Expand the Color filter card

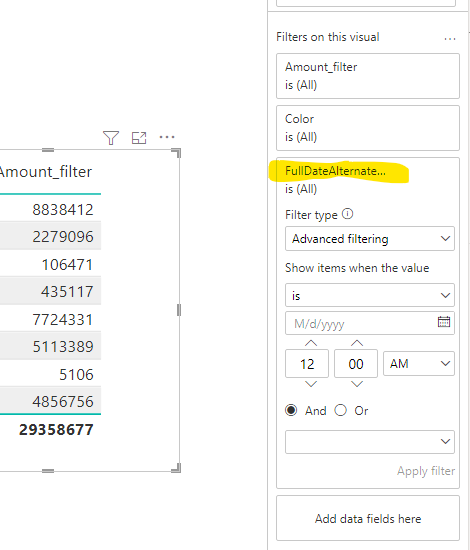point(368,128)
